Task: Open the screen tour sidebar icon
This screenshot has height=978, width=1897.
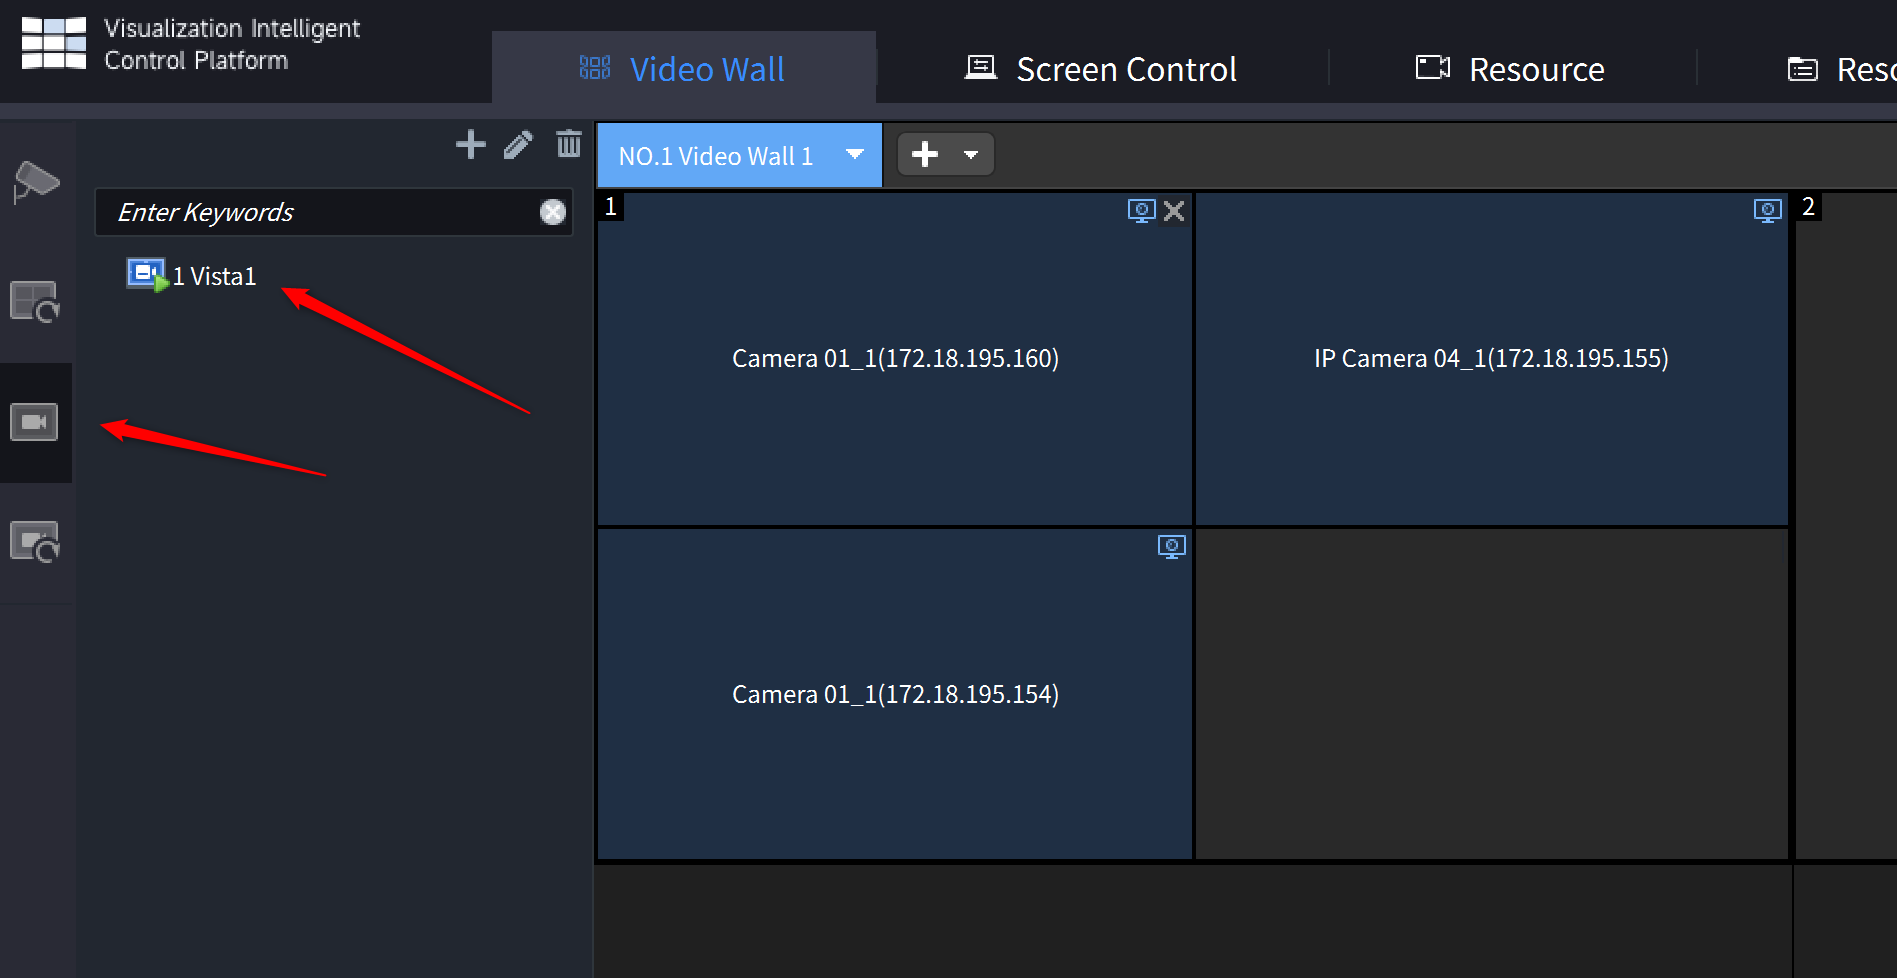Action: (36, 542)
